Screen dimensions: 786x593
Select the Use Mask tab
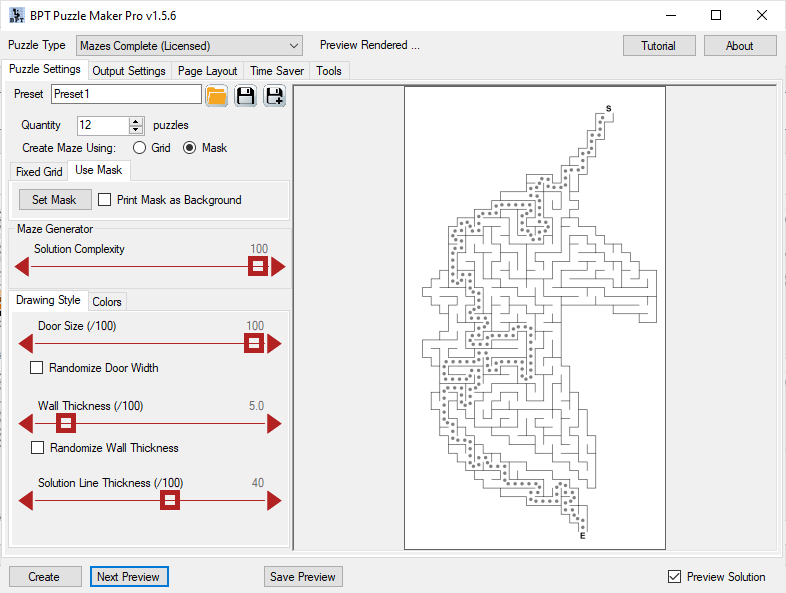tap(99, 170)
